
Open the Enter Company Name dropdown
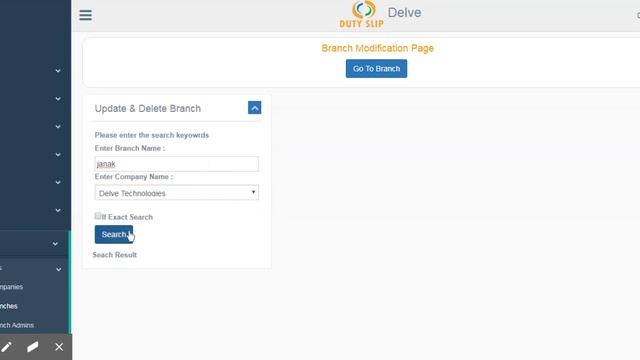pyautogui.click(x=176, y=193)
